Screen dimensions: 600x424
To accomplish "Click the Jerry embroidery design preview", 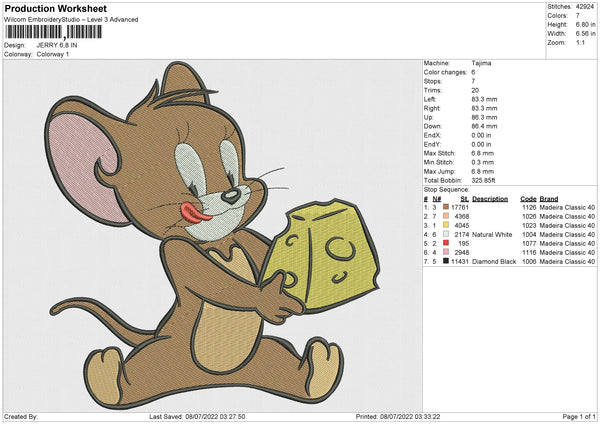I will pyautogui.click(x=213, y=236).
